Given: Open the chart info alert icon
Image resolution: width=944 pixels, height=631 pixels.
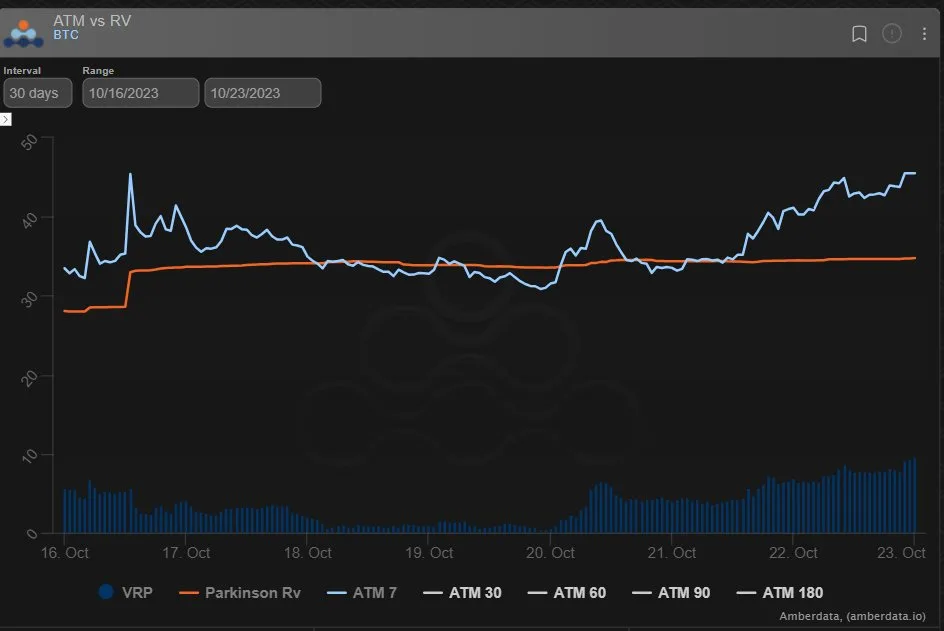Looking at the screenshot, I should [892, 33].
